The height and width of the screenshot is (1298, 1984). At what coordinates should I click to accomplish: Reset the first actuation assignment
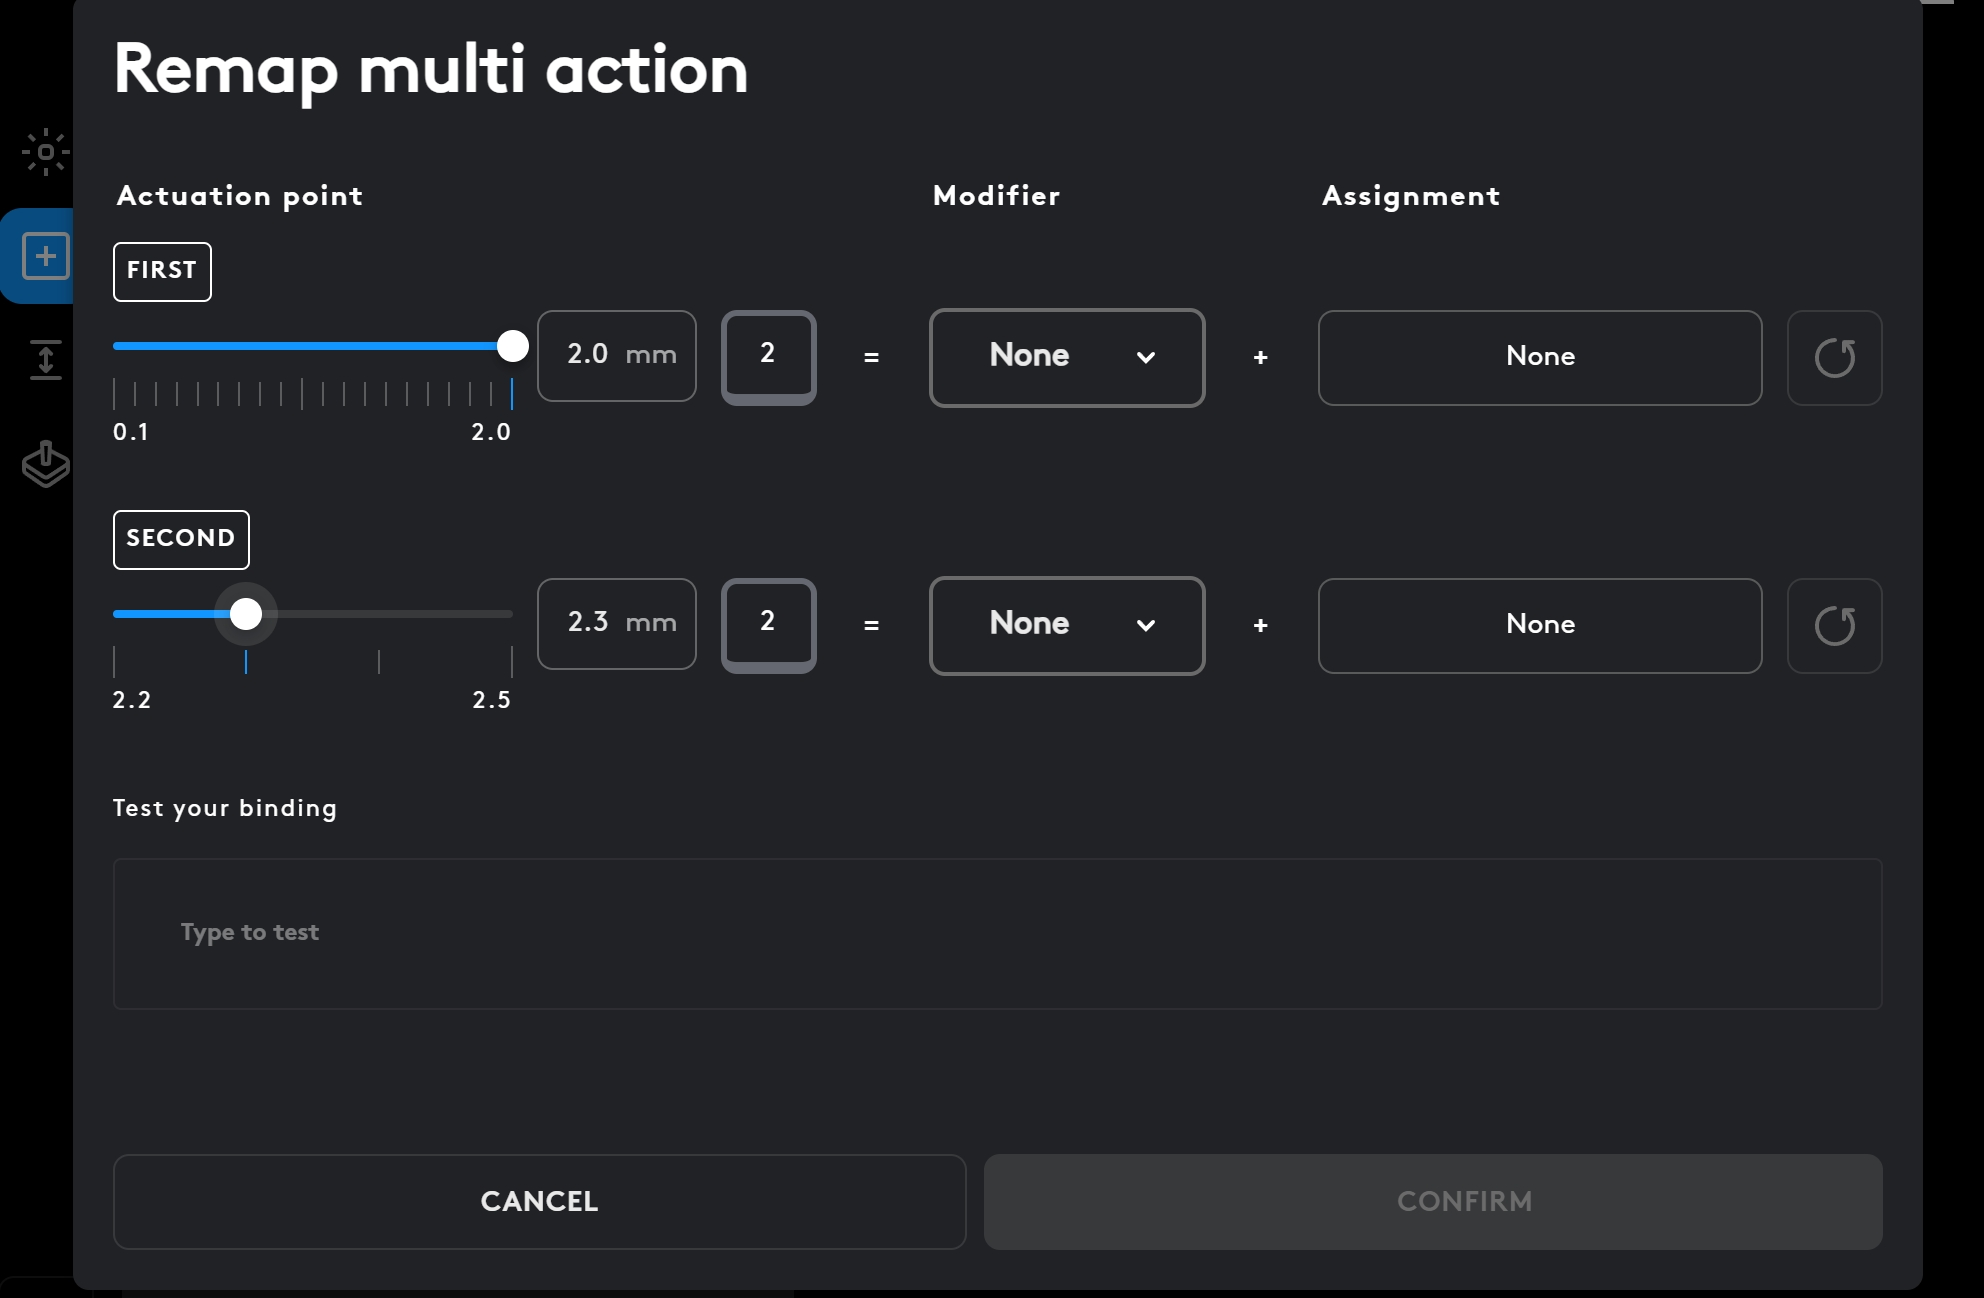1834,358
